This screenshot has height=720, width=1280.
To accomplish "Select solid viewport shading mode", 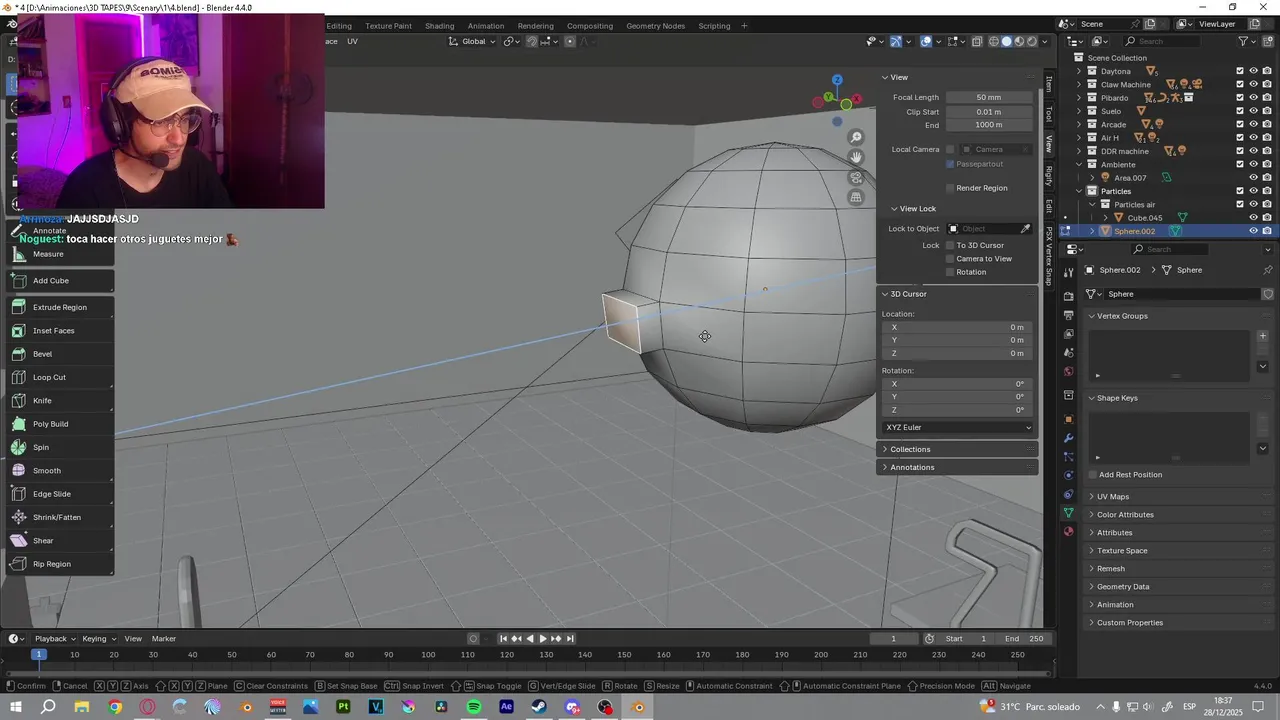I will (1007, 41).
